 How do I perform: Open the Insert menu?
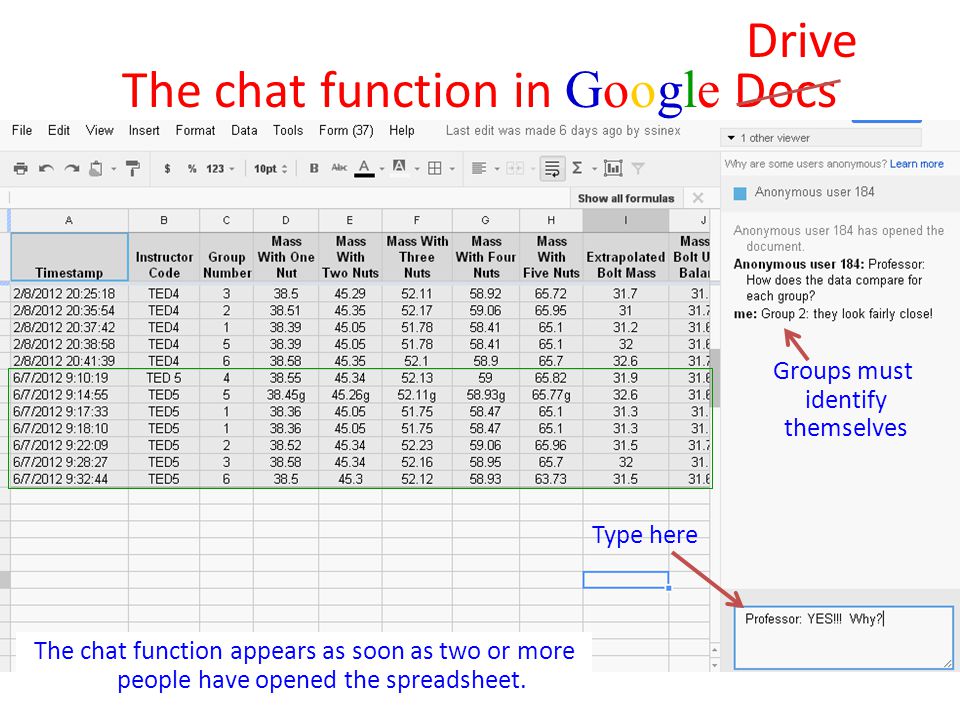coord(144,130)
